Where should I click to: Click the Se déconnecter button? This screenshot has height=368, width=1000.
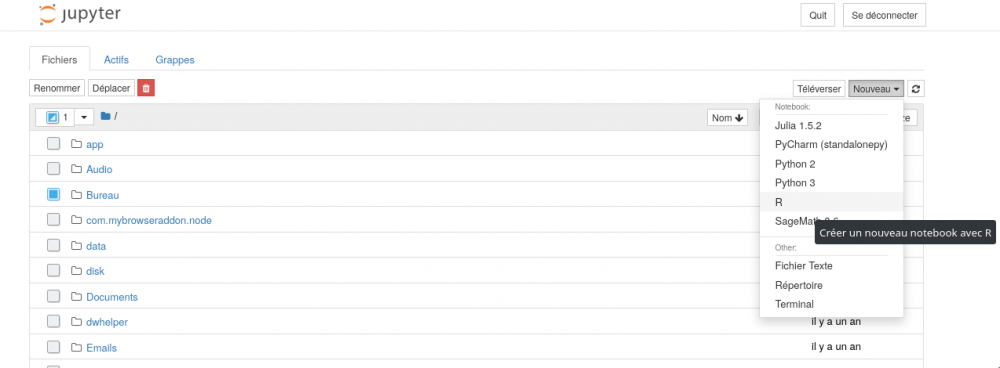click(884, 15)
